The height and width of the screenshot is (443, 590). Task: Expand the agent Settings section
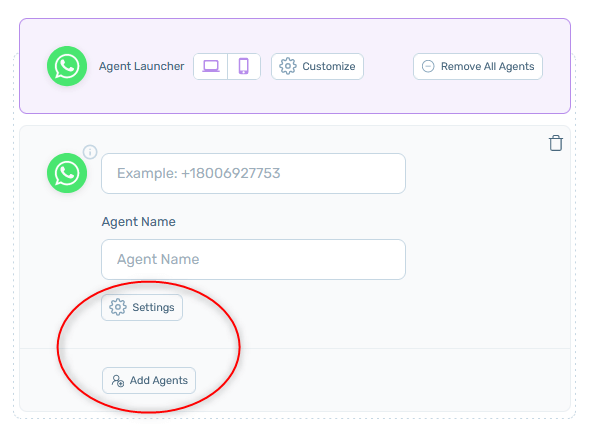tap(142, 308)
